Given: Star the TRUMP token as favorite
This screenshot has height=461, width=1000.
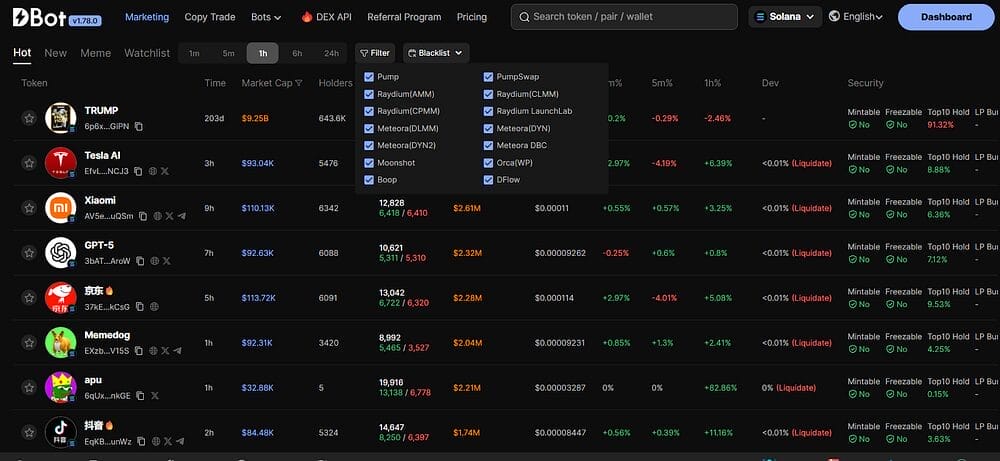Looking at the screenshot, I should click(29, 118).
